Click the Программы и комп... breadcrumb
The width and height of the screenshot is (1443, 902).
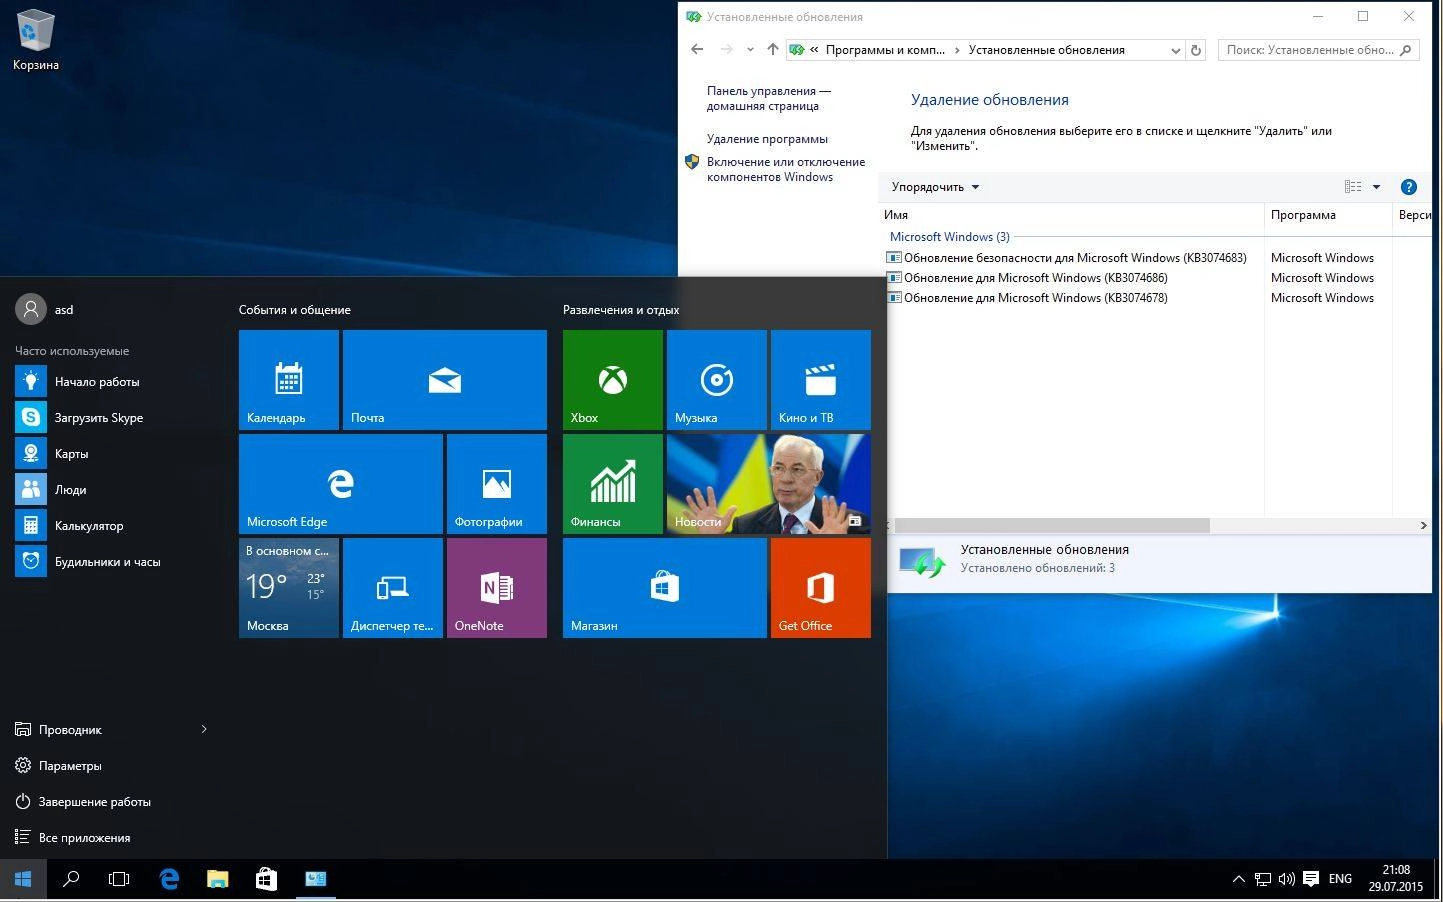click(885, 50)
